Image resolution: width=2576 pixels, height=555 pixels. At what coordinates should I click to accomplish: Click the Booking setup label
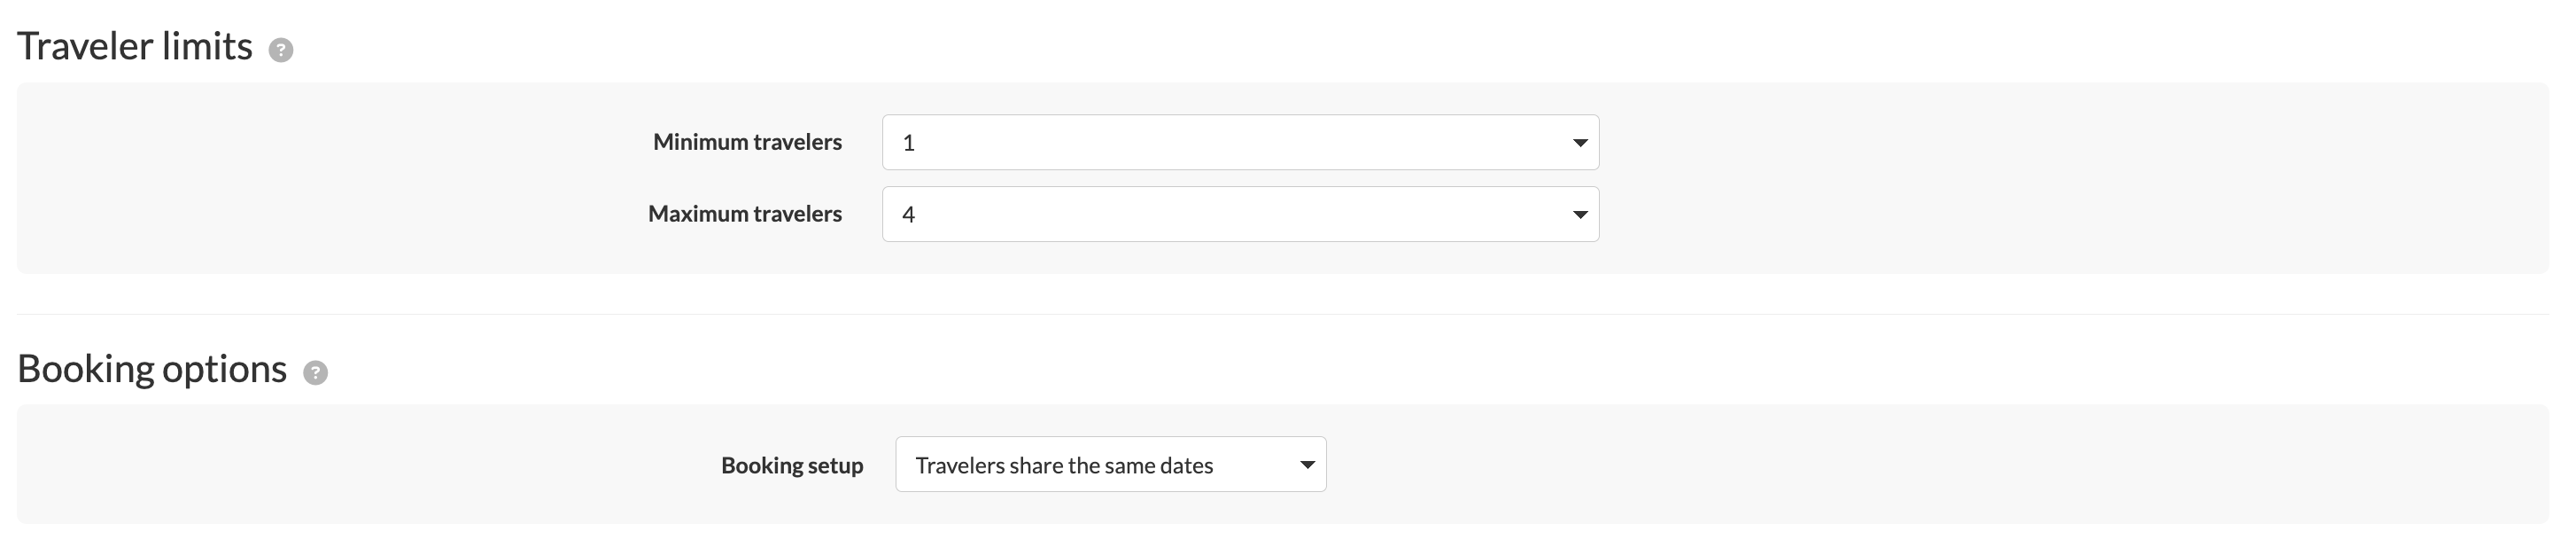[791, 465]
